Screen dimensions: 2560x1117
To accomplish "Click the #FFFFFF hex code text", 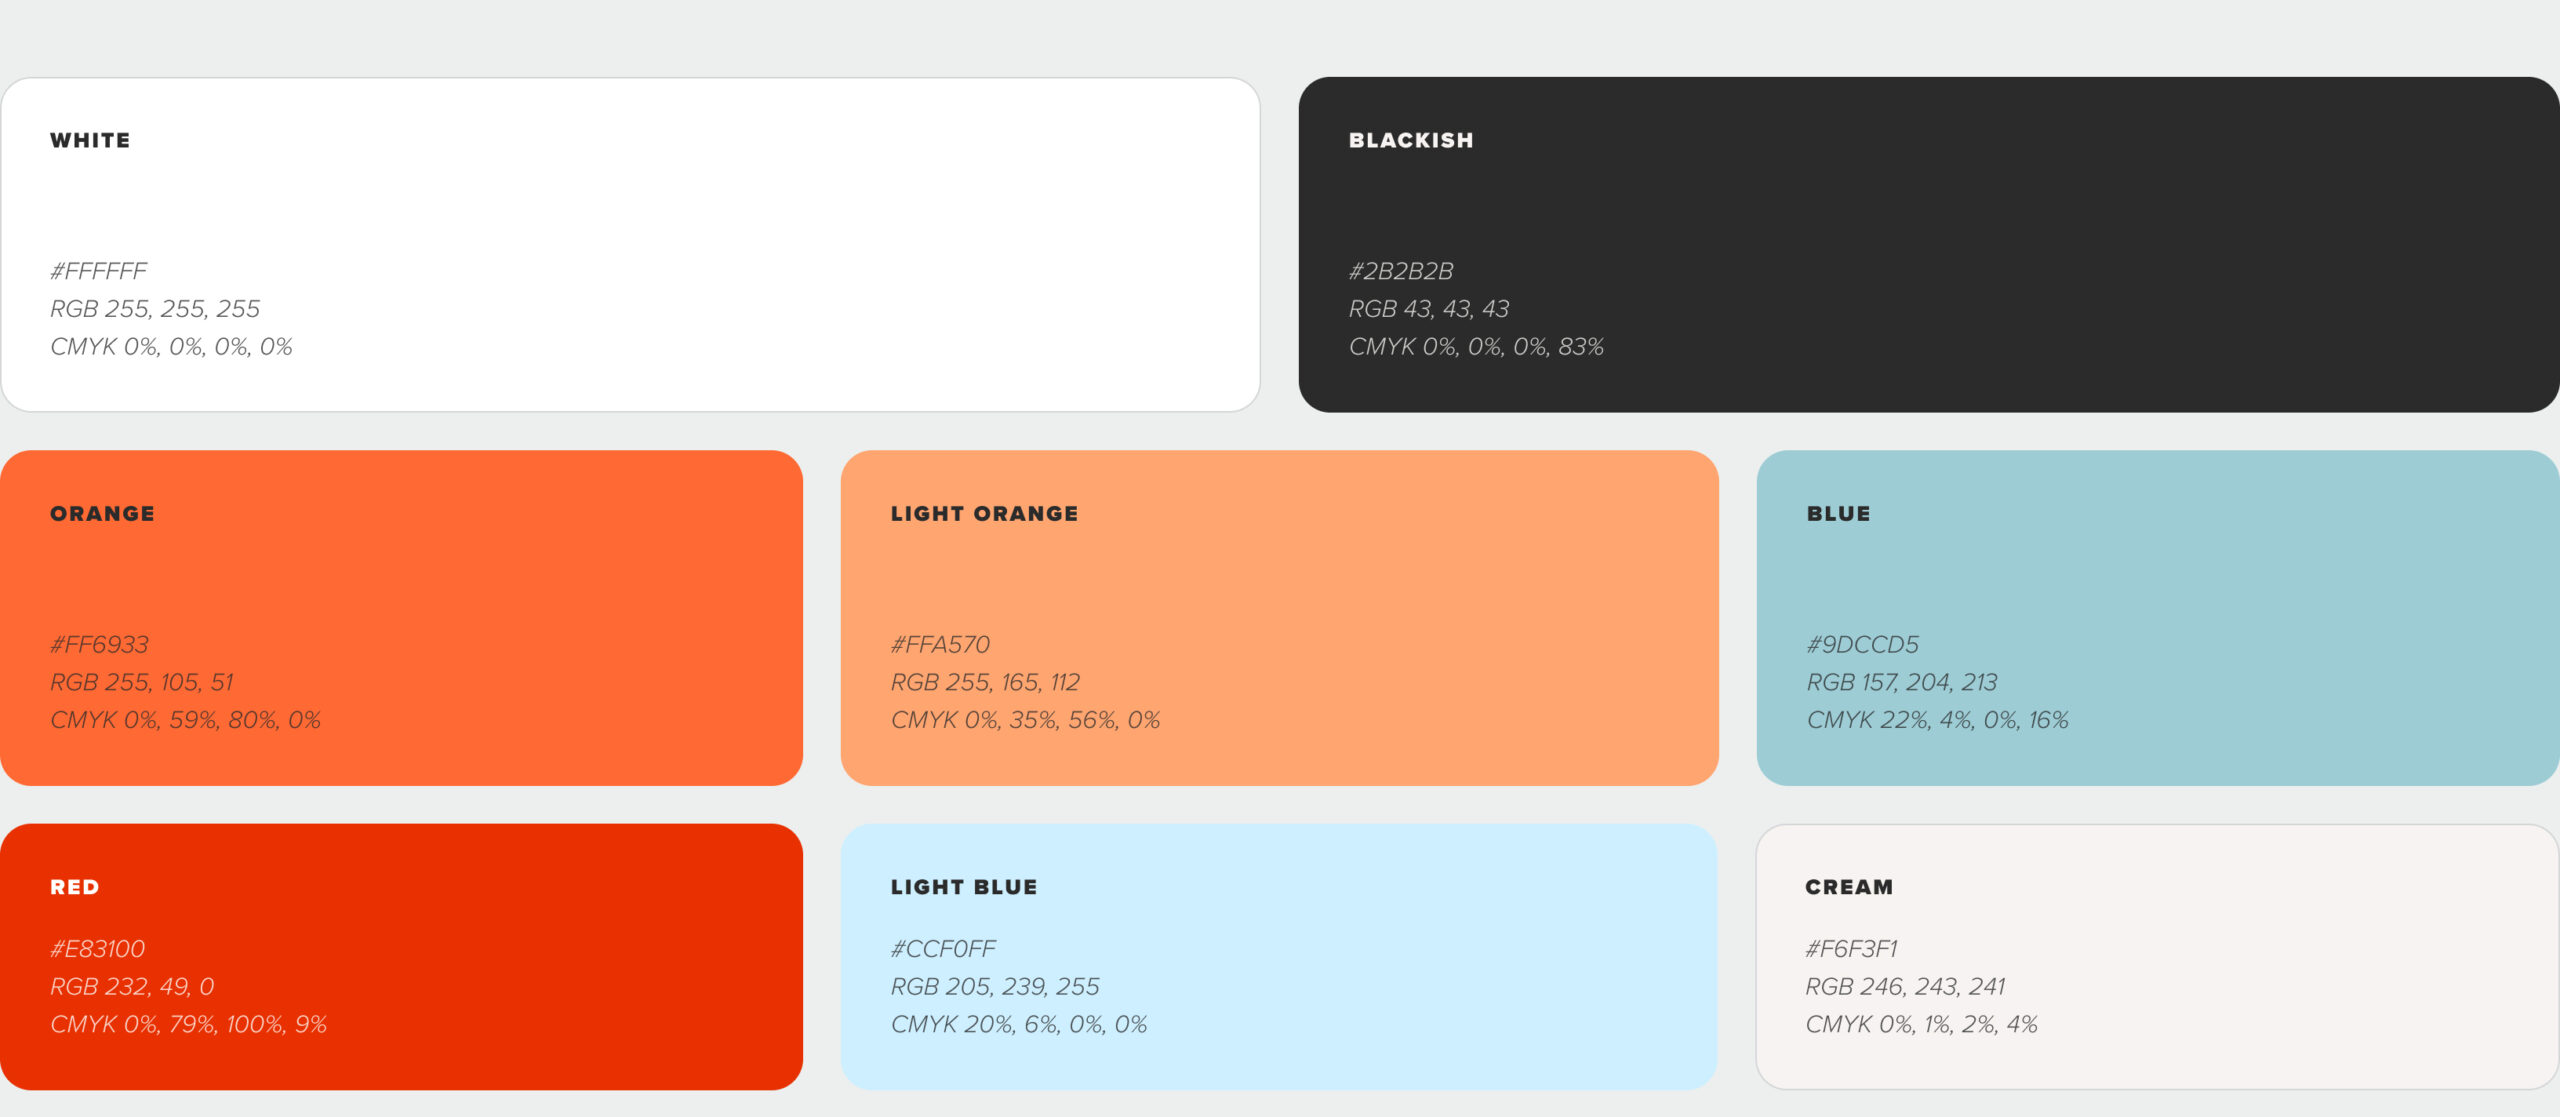I will [99, 271].
